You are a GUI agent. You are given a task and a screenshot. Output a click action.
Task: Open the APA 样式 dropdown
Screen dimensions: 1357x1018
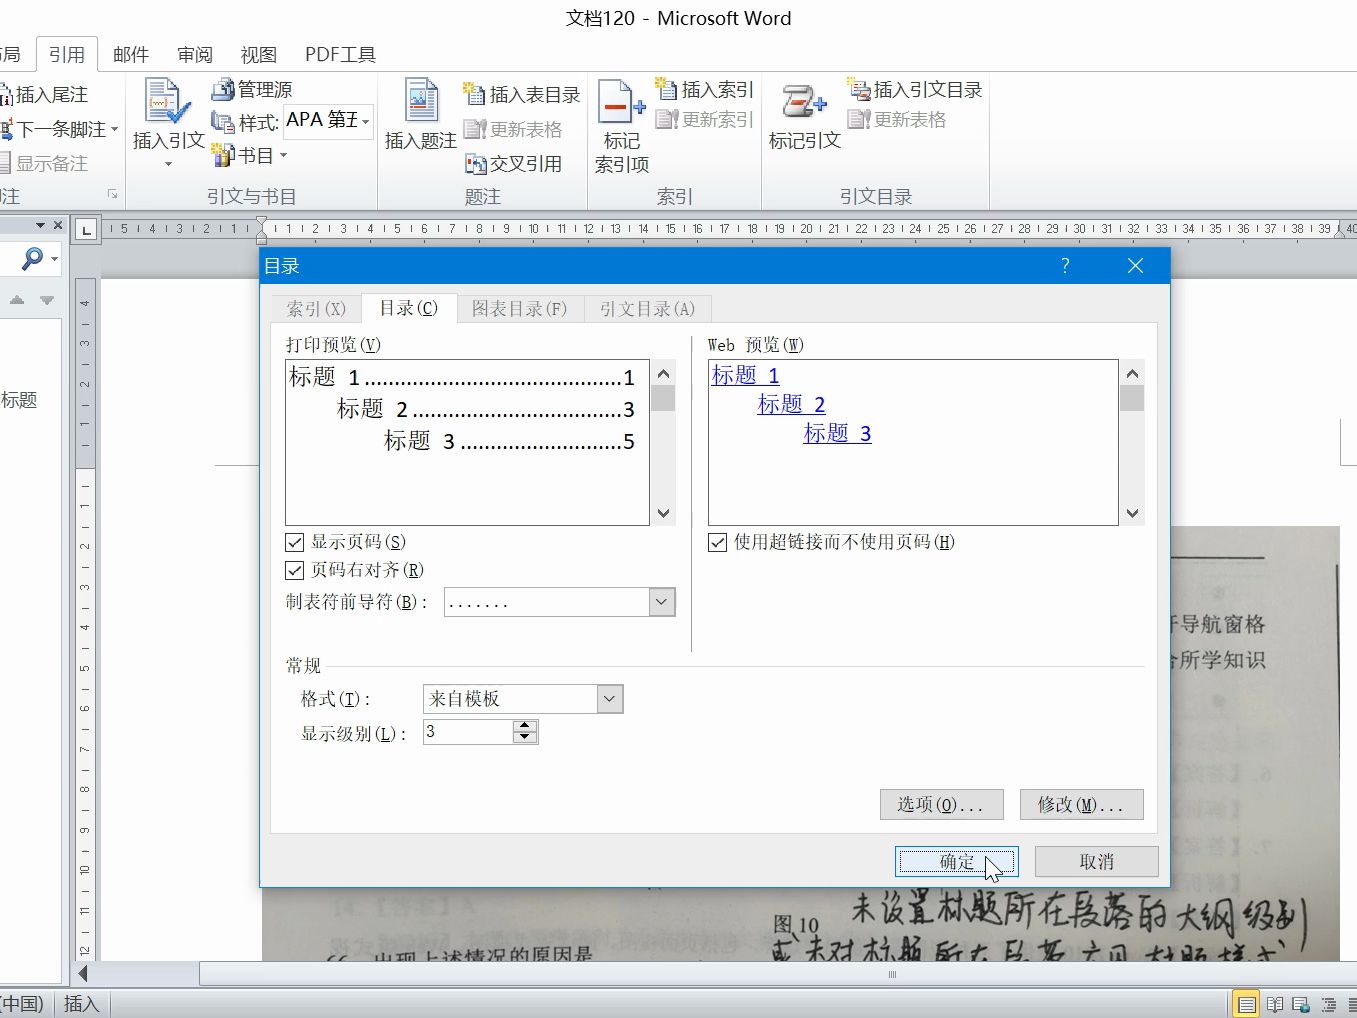[363, 122]
